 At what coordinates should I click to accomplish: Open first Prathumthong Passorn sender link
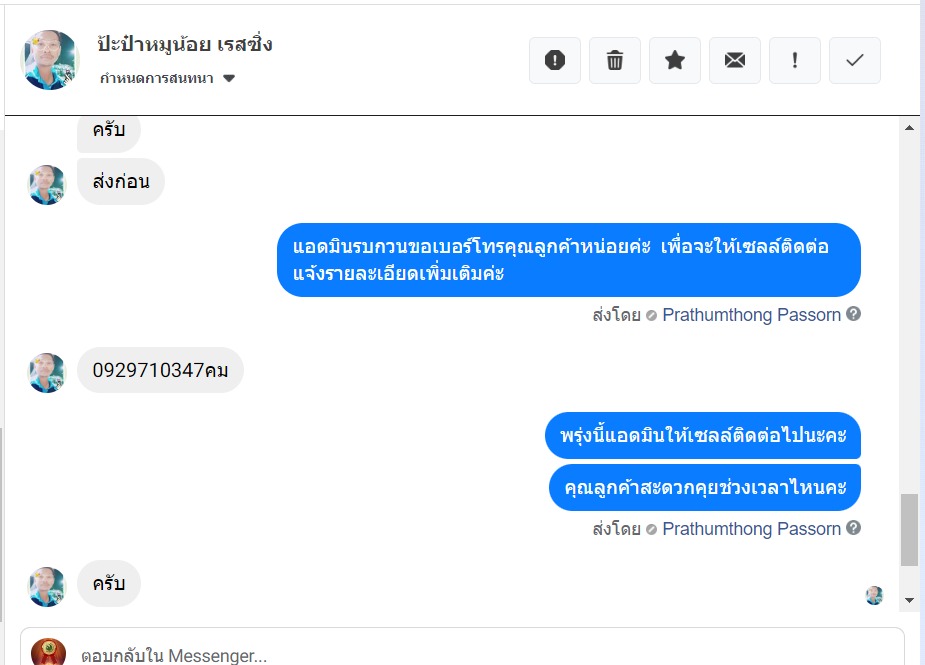point(751,315)
